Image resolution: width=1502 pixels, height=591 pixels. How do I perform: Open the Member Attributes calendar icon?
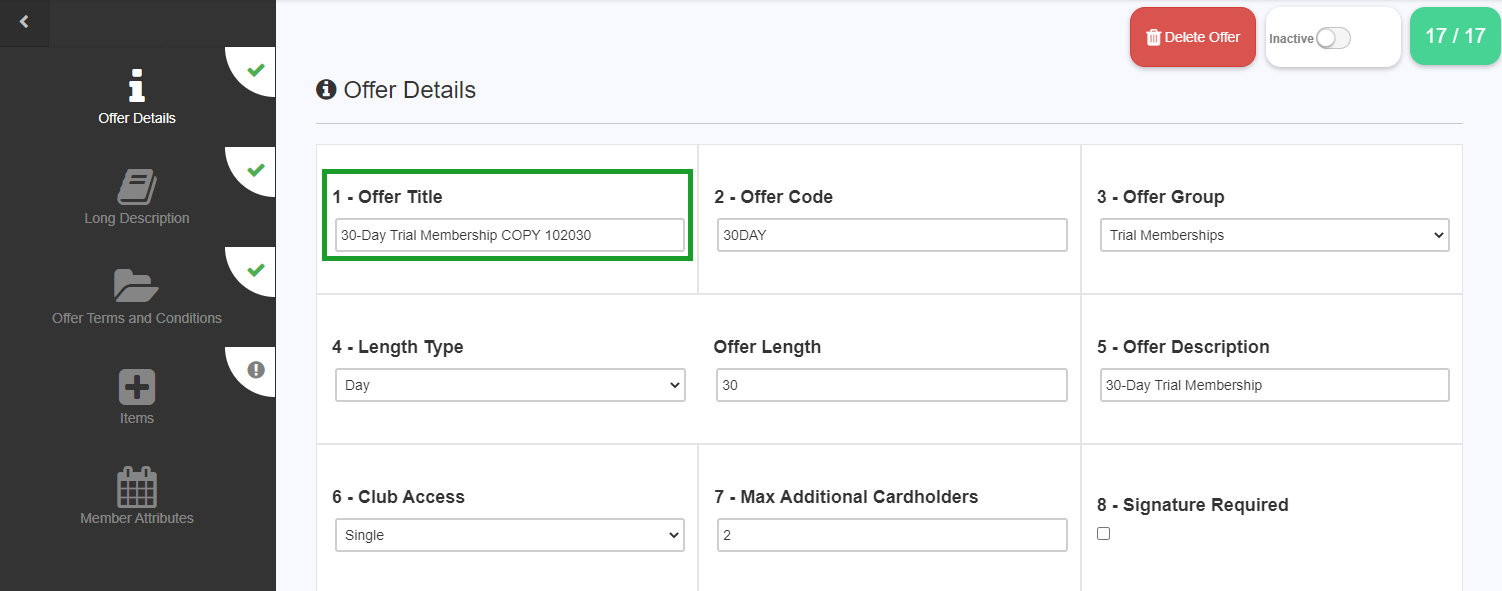click(x=137, y=487)
